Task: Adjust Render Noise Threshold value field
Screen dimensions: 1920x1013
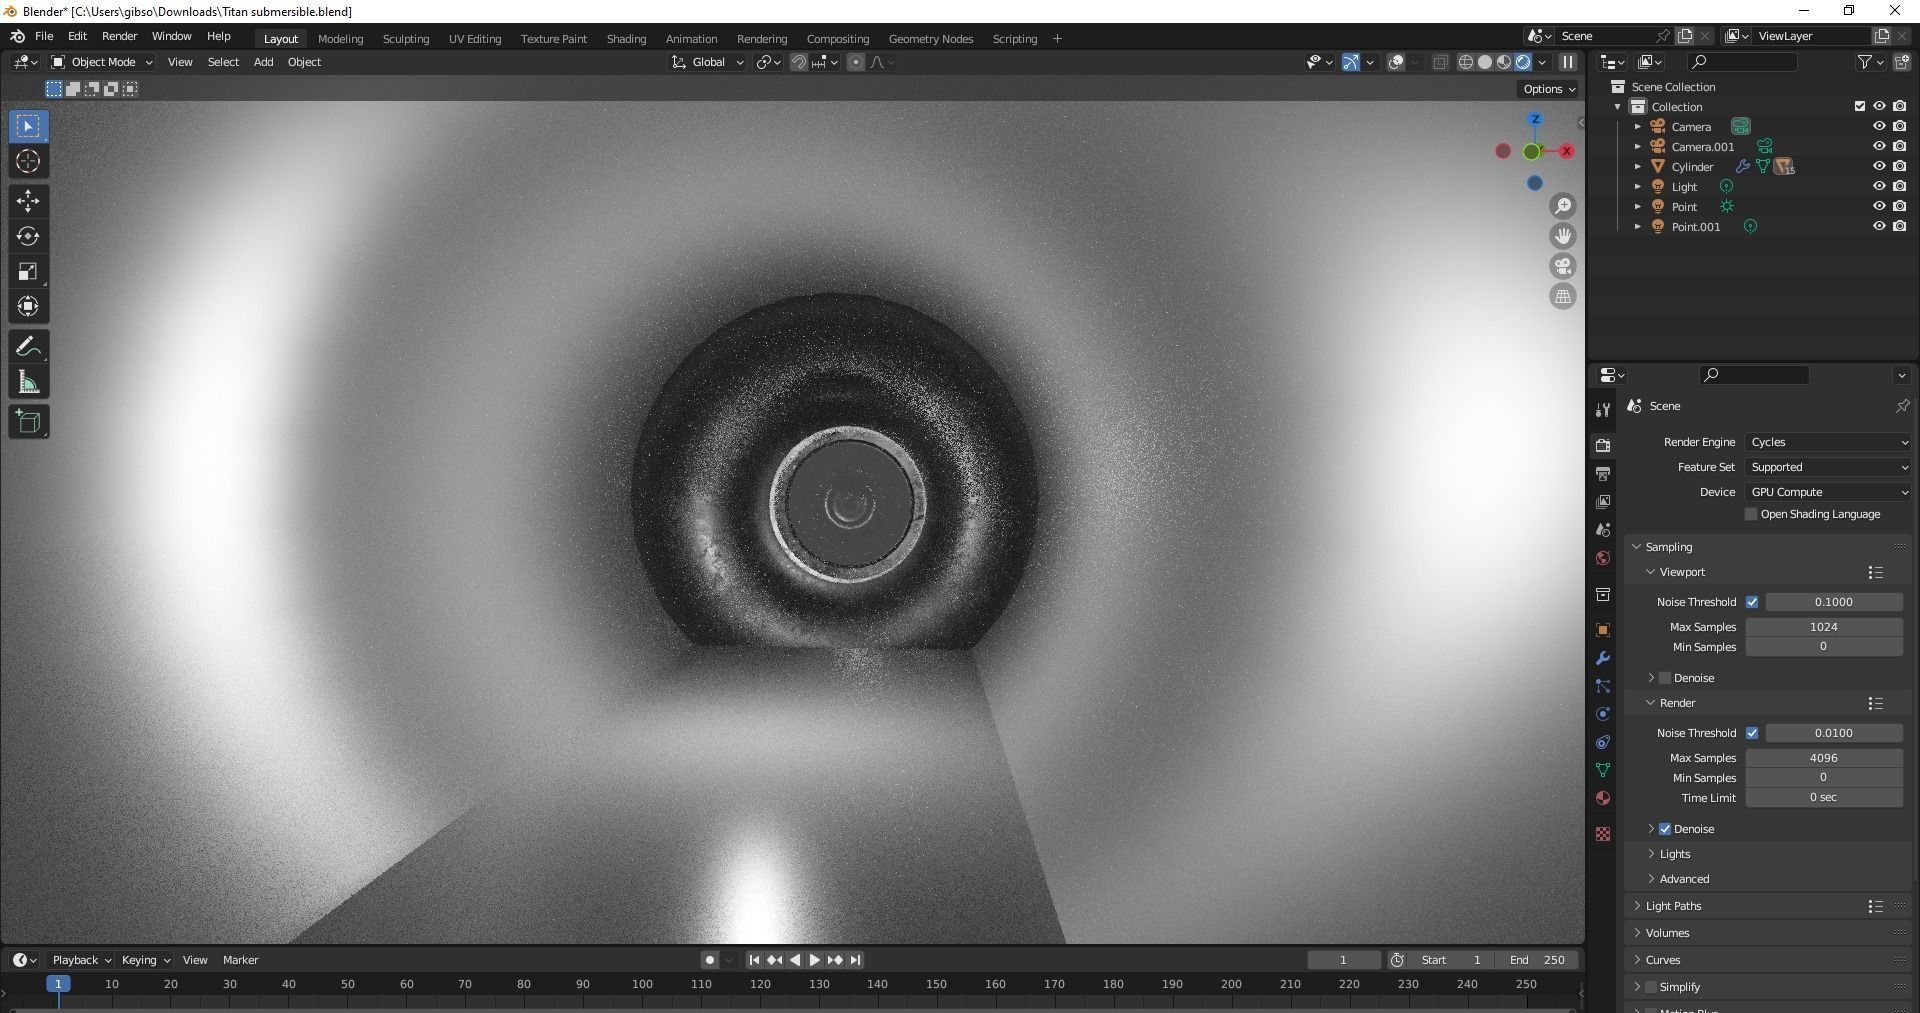Action: click(1833, 733)
